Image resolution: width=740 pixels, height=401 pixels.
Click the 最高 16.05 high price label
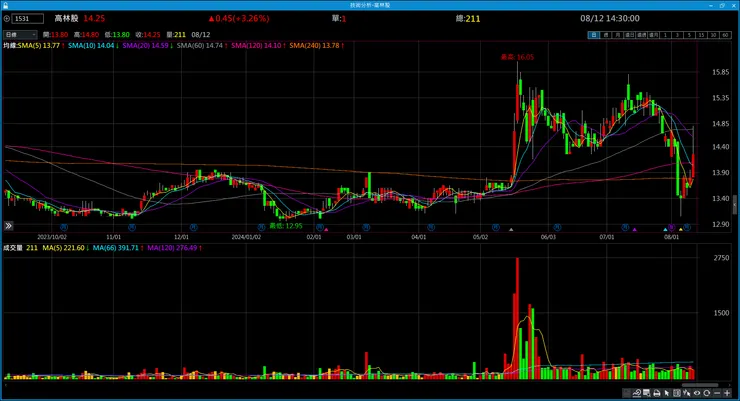tap(517, 57)
